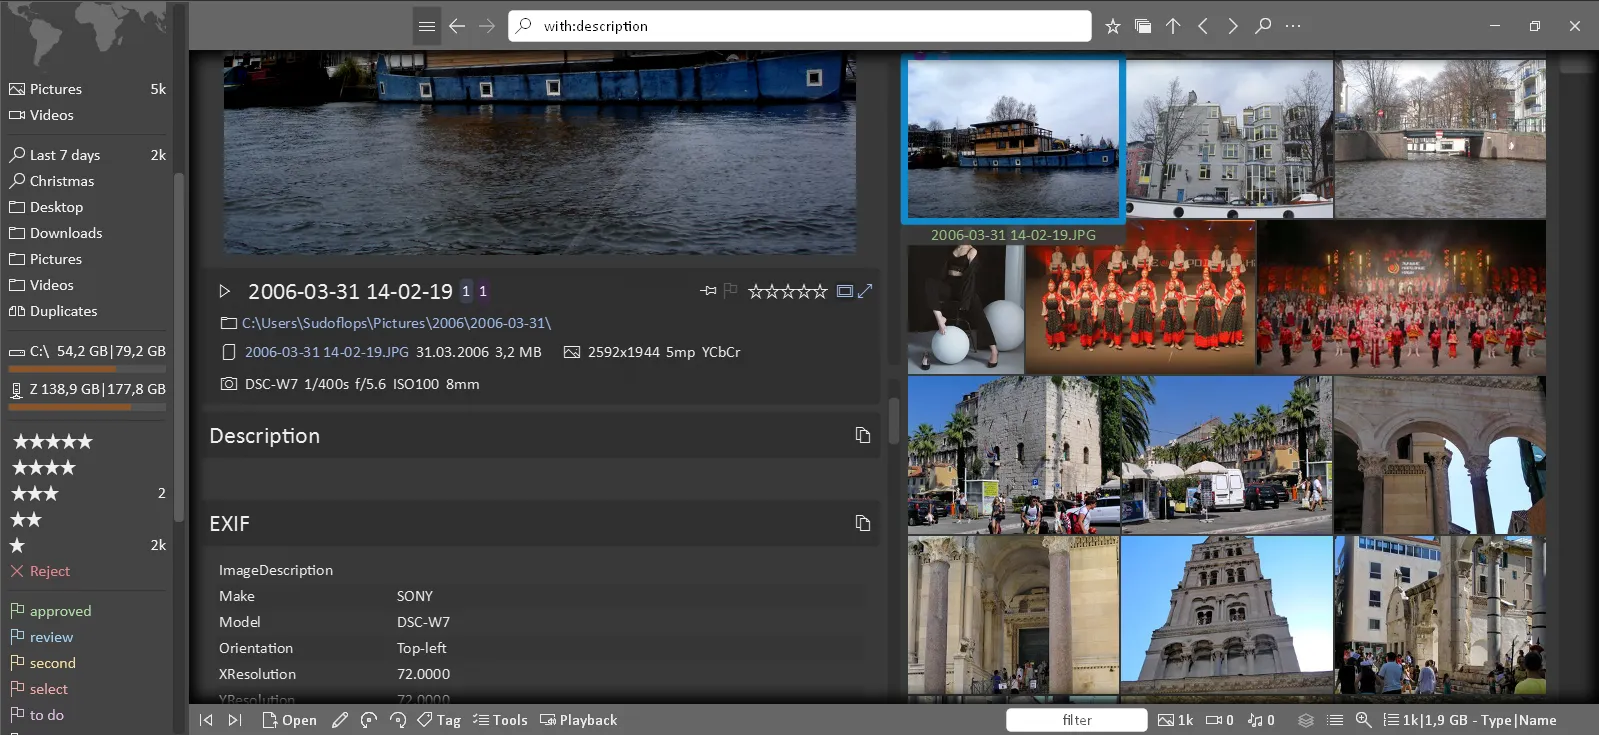Open the hamburger main menu
Viewport: 1599px width, 735px height.
pos(427,26)
